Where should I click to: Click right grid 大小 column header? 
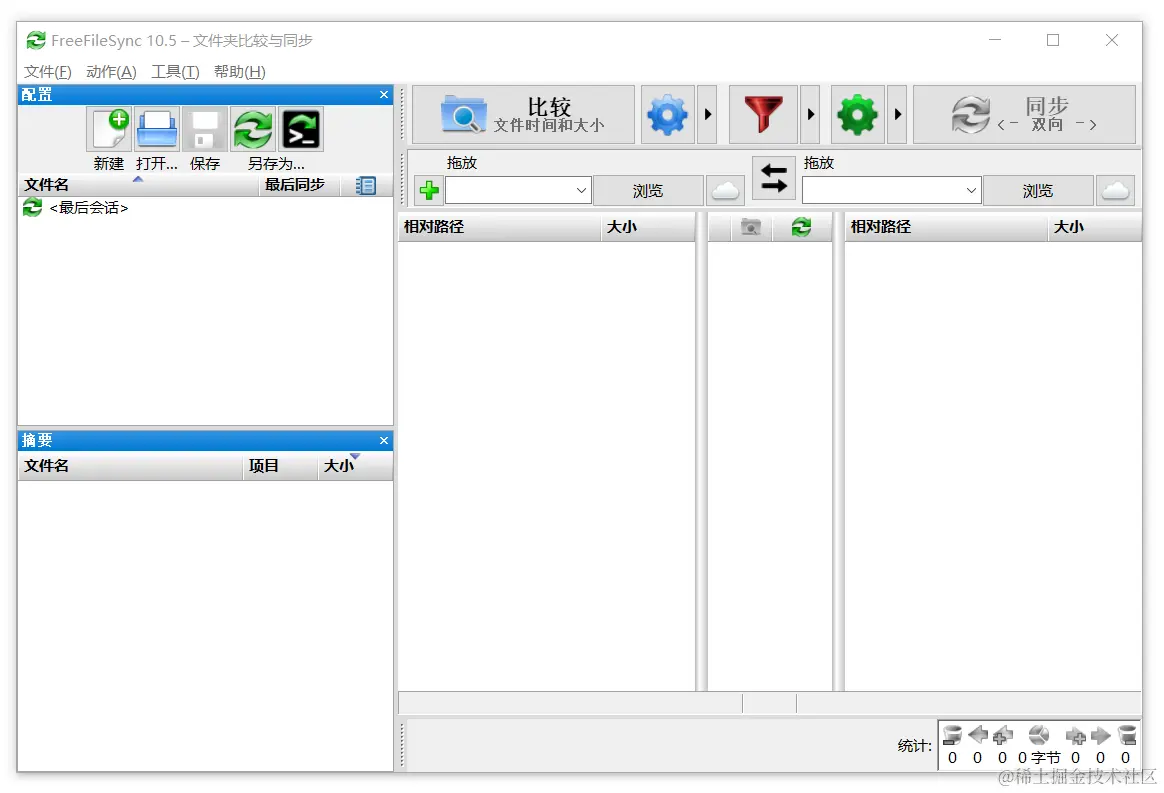pyautogui.click(x=1094, y=227)
